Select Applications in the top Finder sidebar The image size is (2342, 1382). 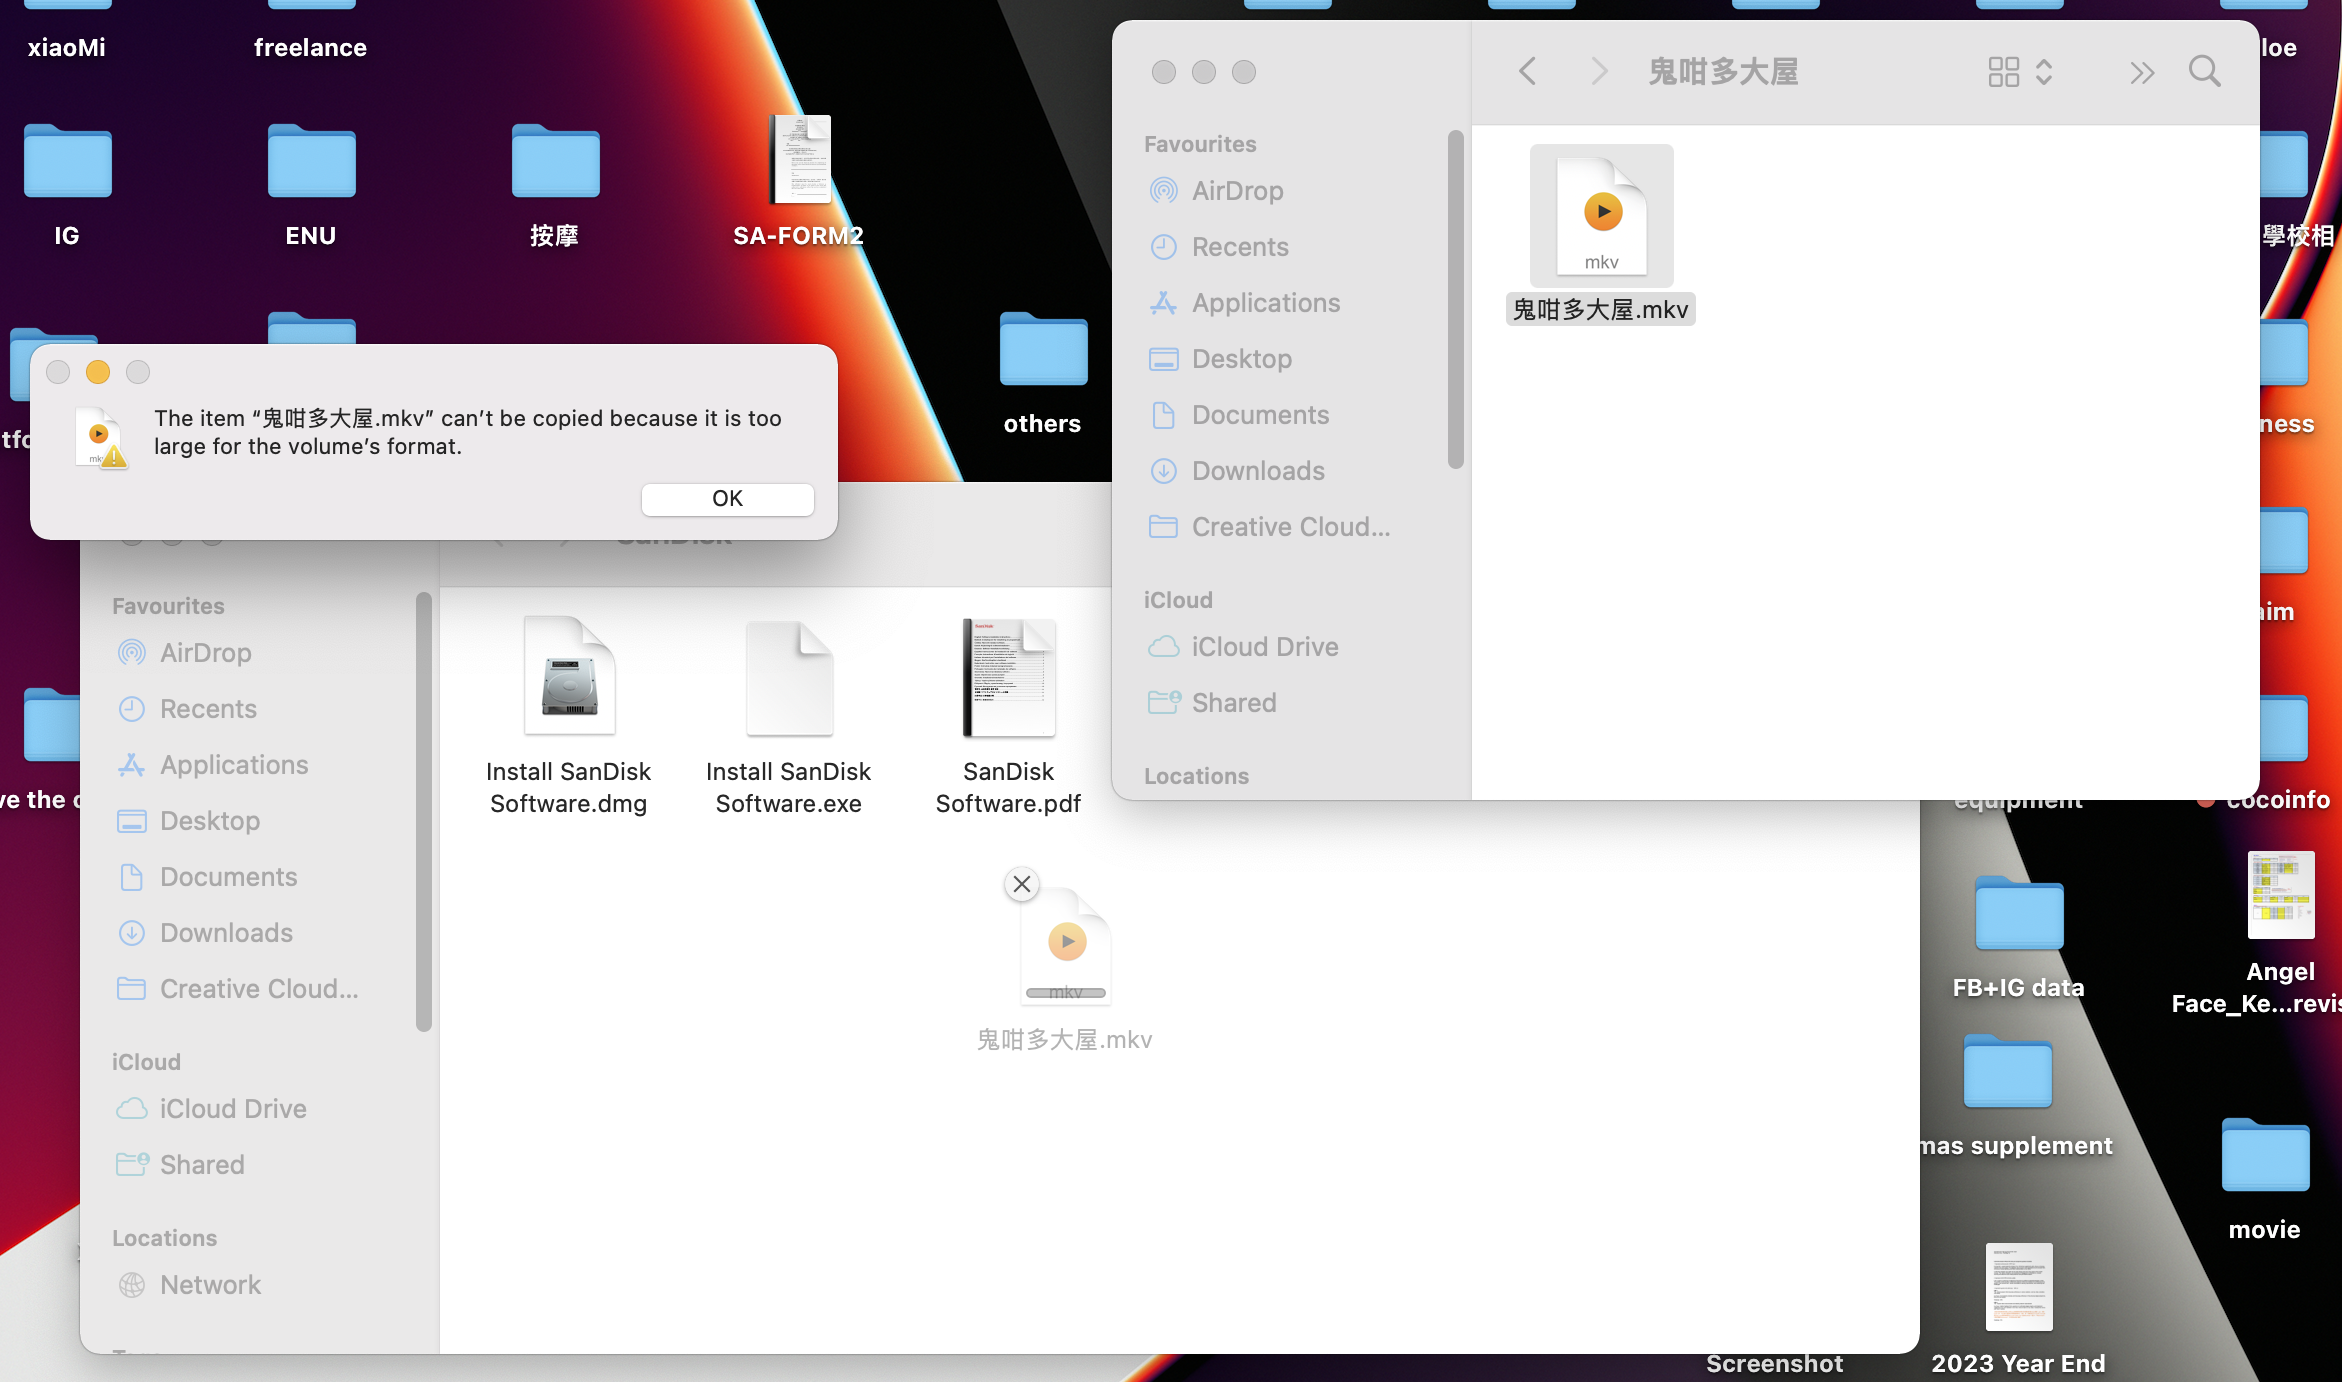pyautogui.click(x=1265, y=303)
